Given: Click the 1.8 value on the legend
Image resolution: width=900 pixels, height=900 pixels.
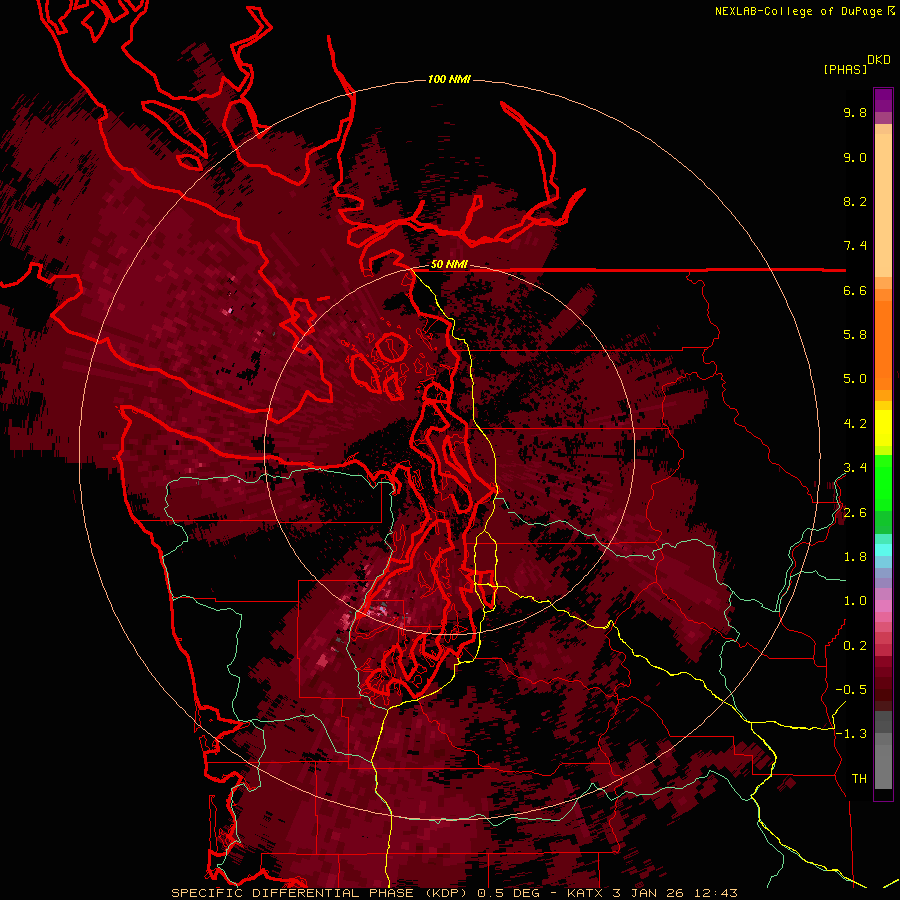Looking at the screenshot, I should (x=855, y=557).
